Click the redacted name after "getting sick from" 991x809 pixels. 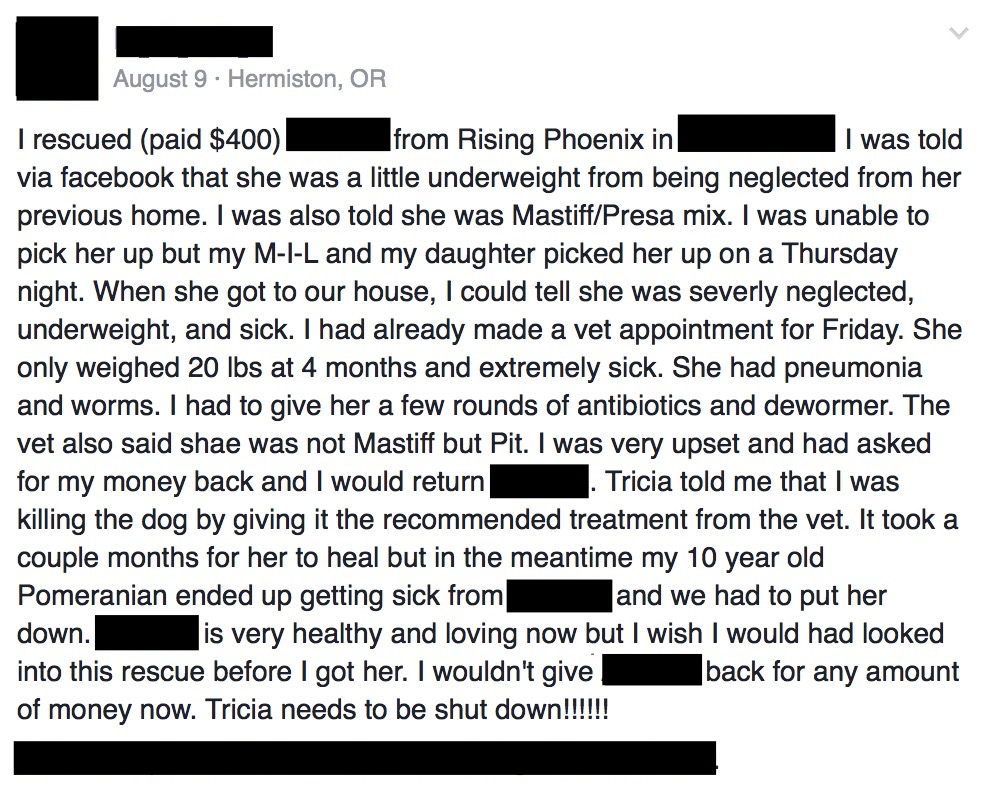[x=559, y=595]
